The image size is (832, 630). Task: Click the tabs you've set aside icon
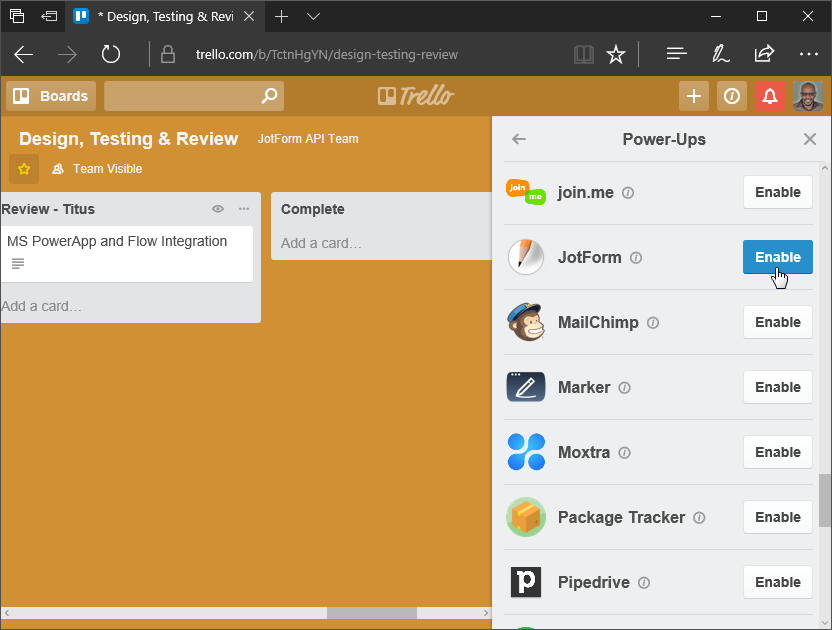(17, 16)
